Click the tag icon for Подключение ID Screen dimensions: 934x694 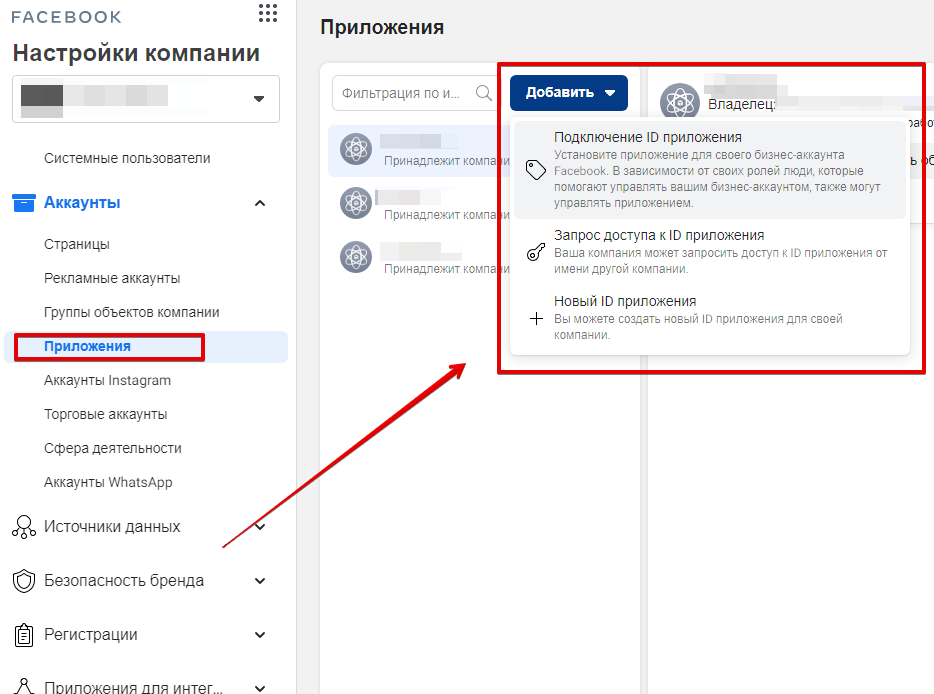pyautogui.click(x=536, y=169)
